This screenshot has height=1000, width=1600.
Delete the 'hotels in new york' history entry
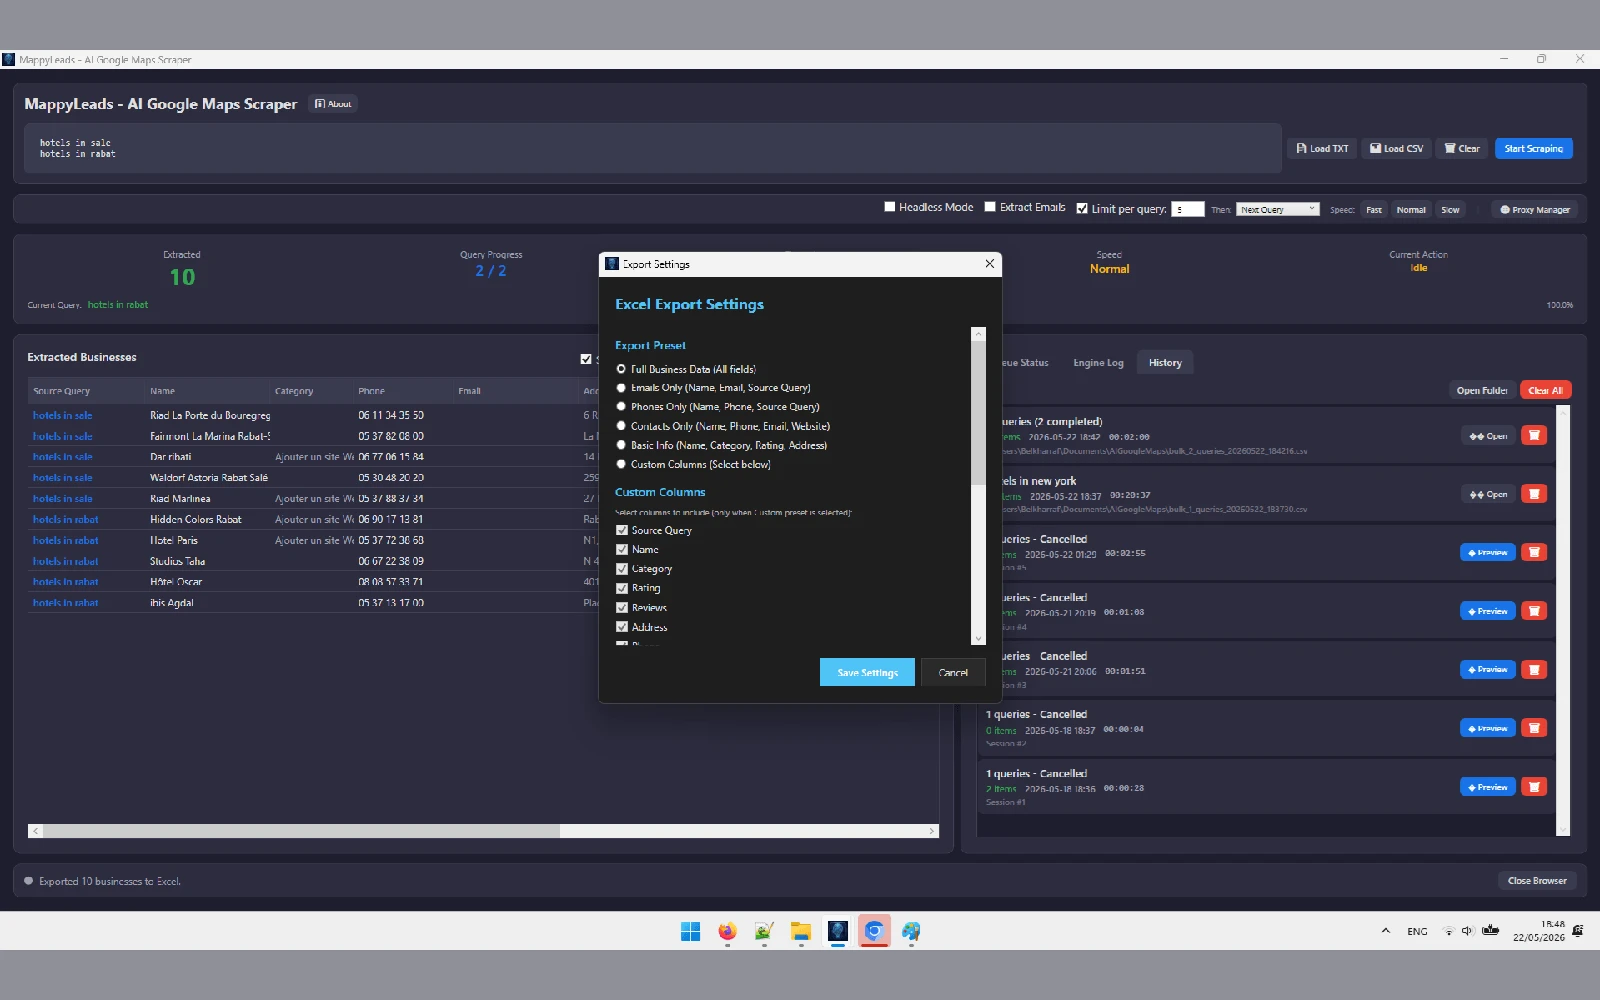coord(1534,494)
